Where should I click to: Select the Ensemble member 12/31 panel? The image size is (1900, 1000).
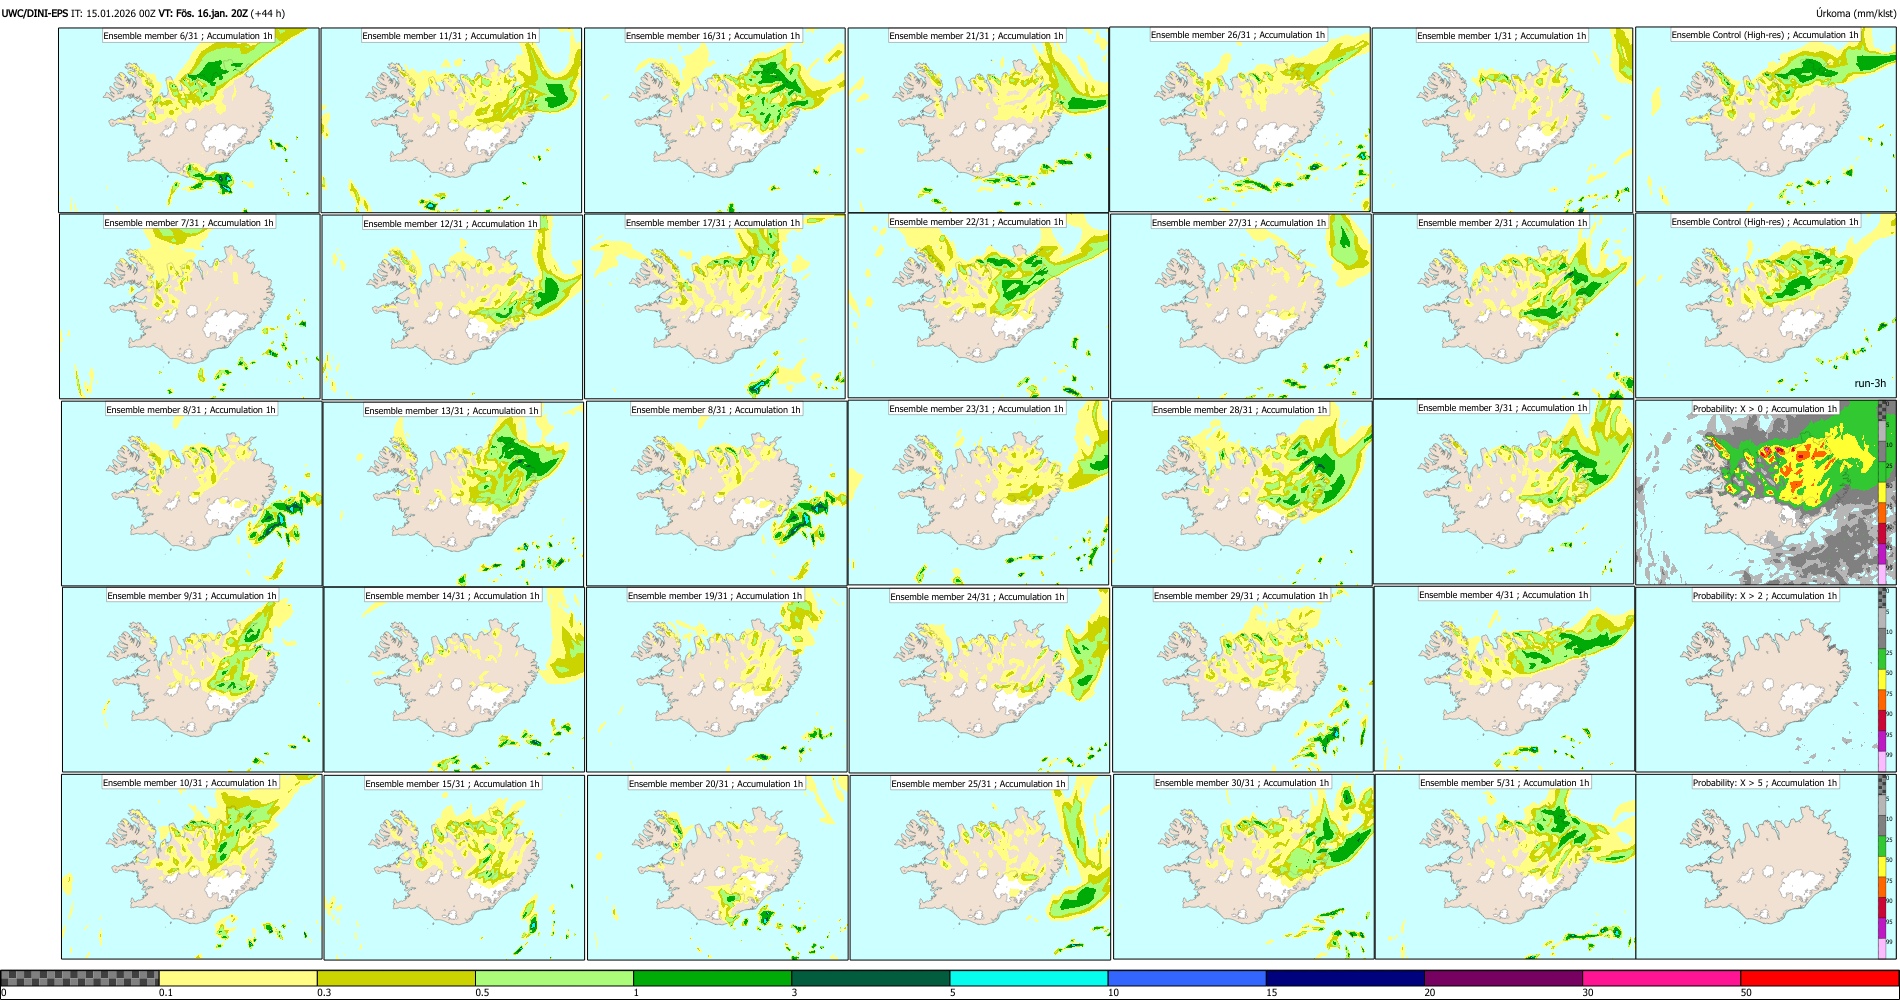click(x=452, y=307)
